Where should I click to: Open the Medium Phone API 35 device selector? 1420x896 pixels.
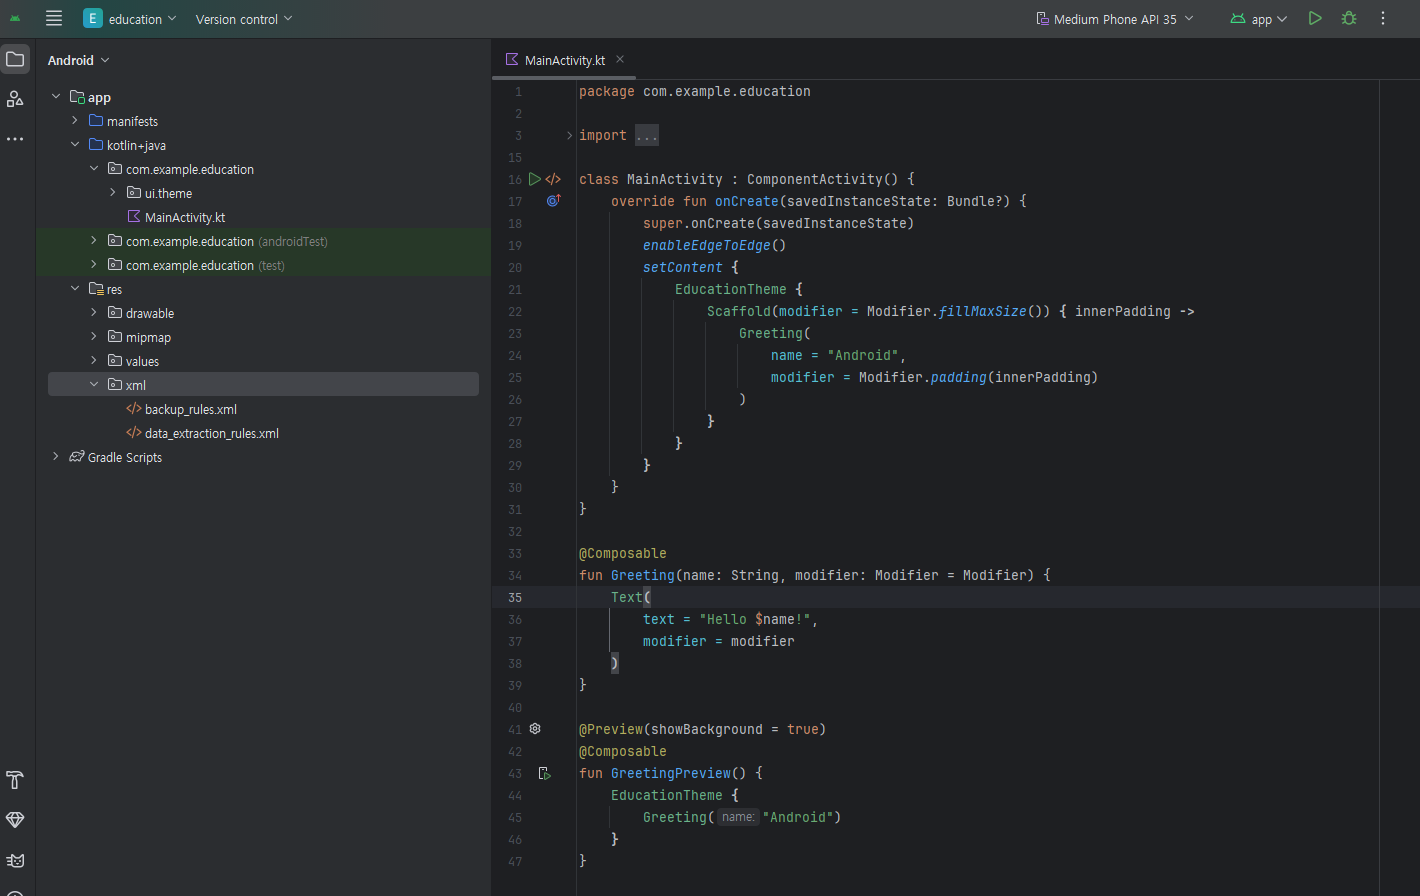(1115, 19)
